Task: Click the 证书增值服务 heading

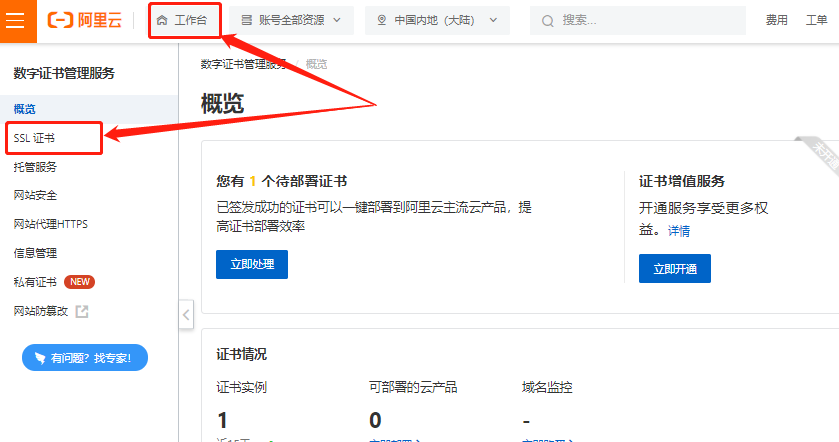Action: pyautogui.click(x=682, y=181)
